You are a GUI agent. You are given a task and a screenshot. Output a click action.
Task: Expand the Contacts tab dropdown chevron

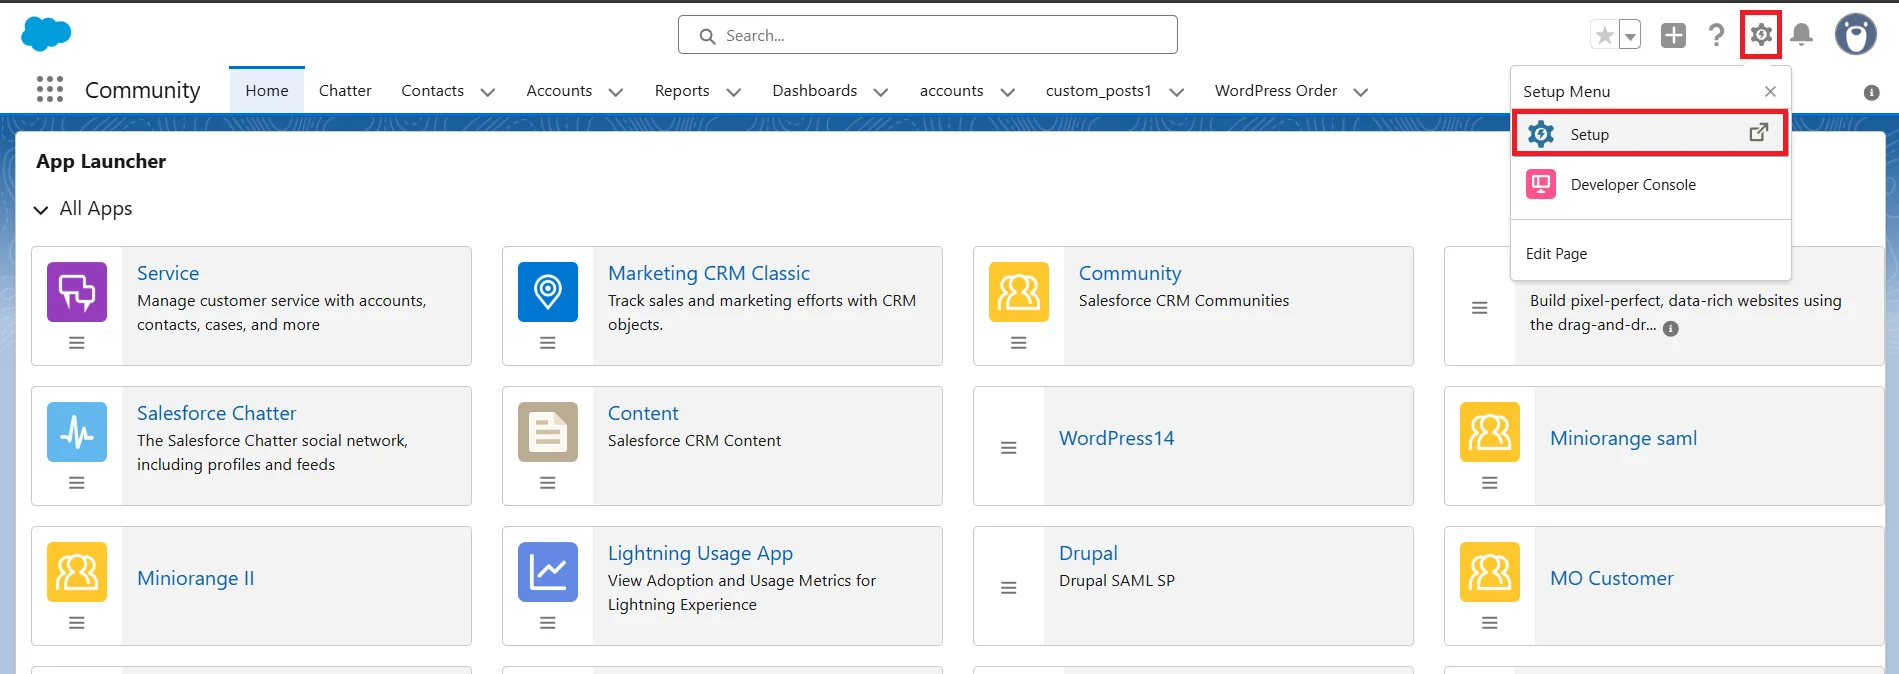pos(488,92)
